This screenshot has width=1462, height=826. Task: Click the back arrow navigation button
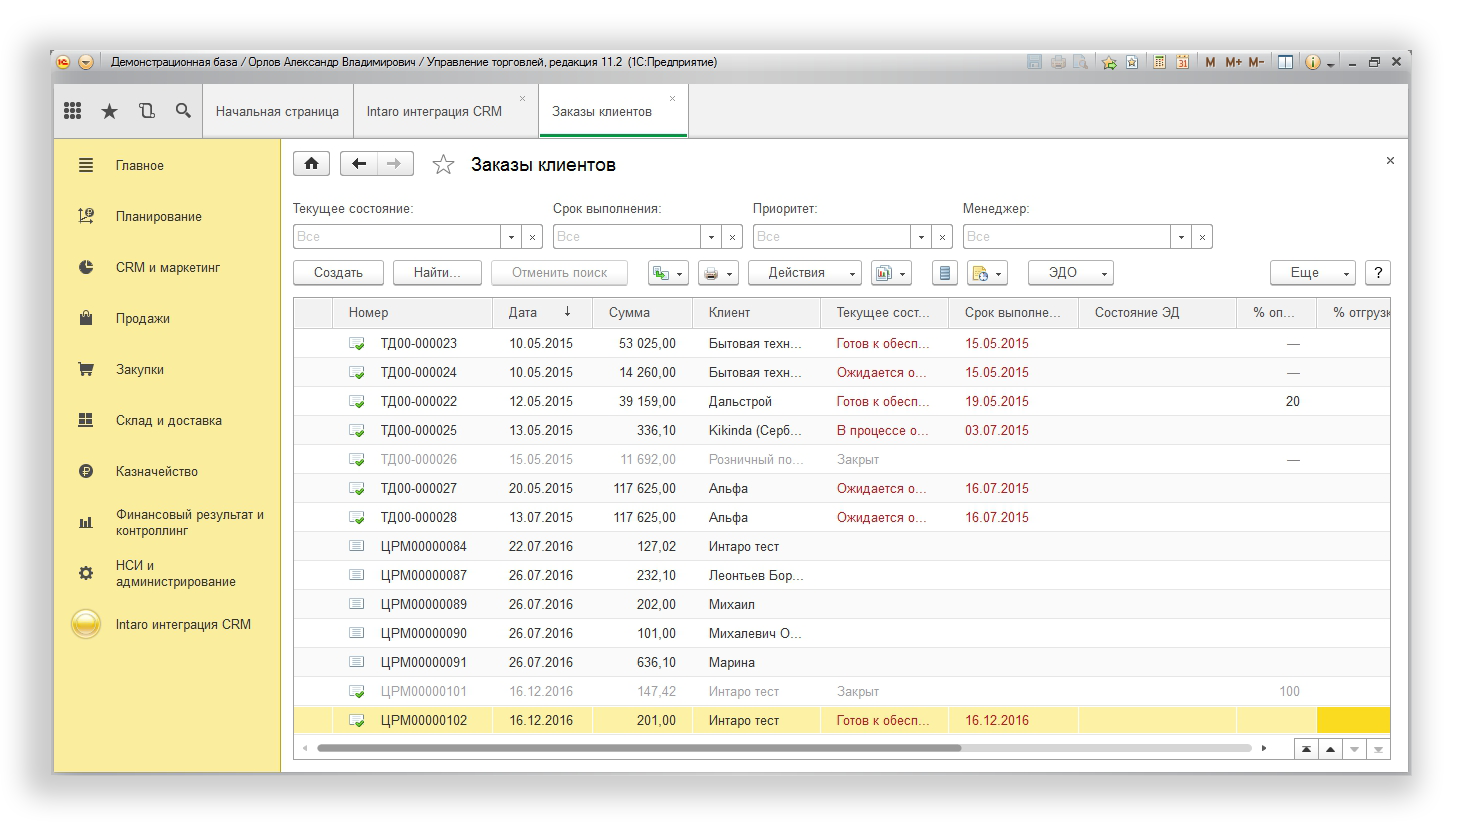click(x=359, y=164)
